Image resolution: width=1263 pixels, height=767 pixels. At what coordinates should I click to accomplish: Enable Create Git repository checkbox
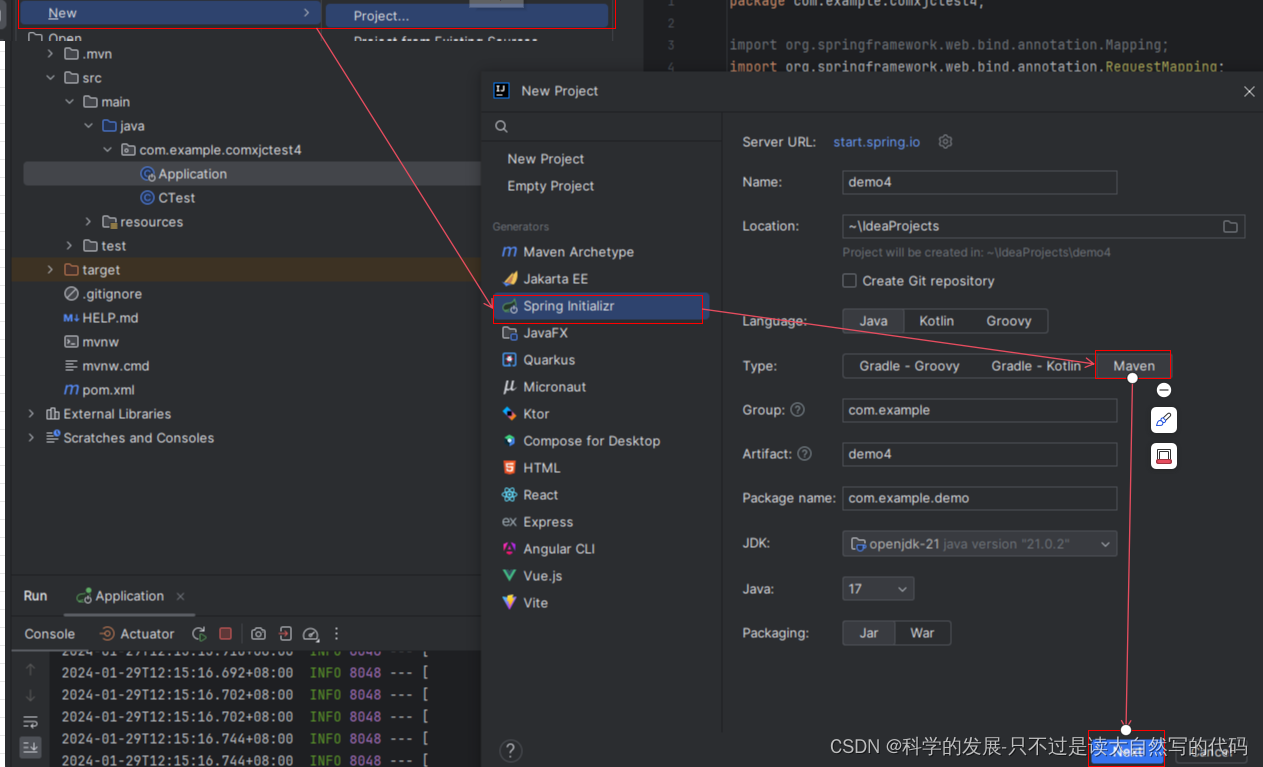849,281
